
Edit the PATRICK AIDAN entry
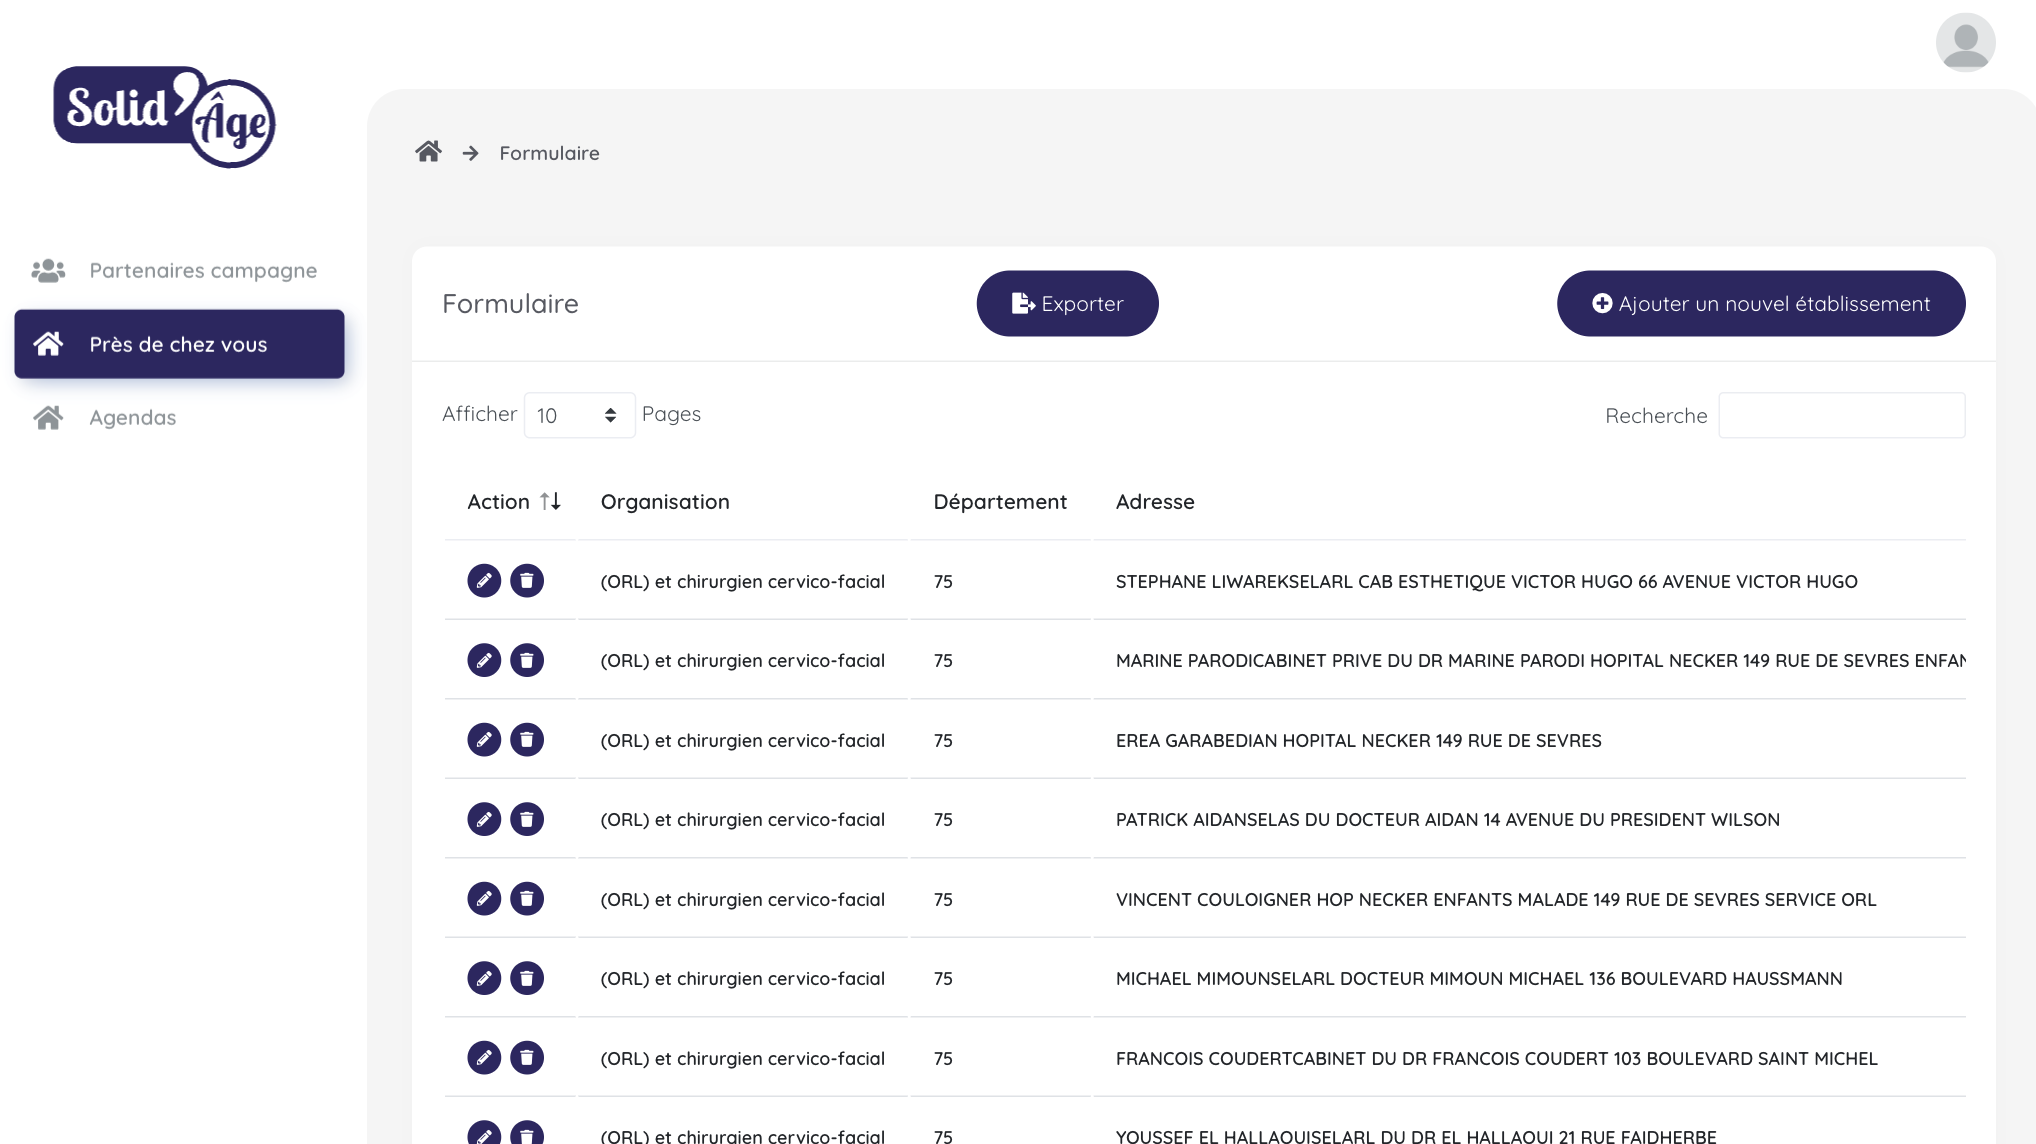484,819
